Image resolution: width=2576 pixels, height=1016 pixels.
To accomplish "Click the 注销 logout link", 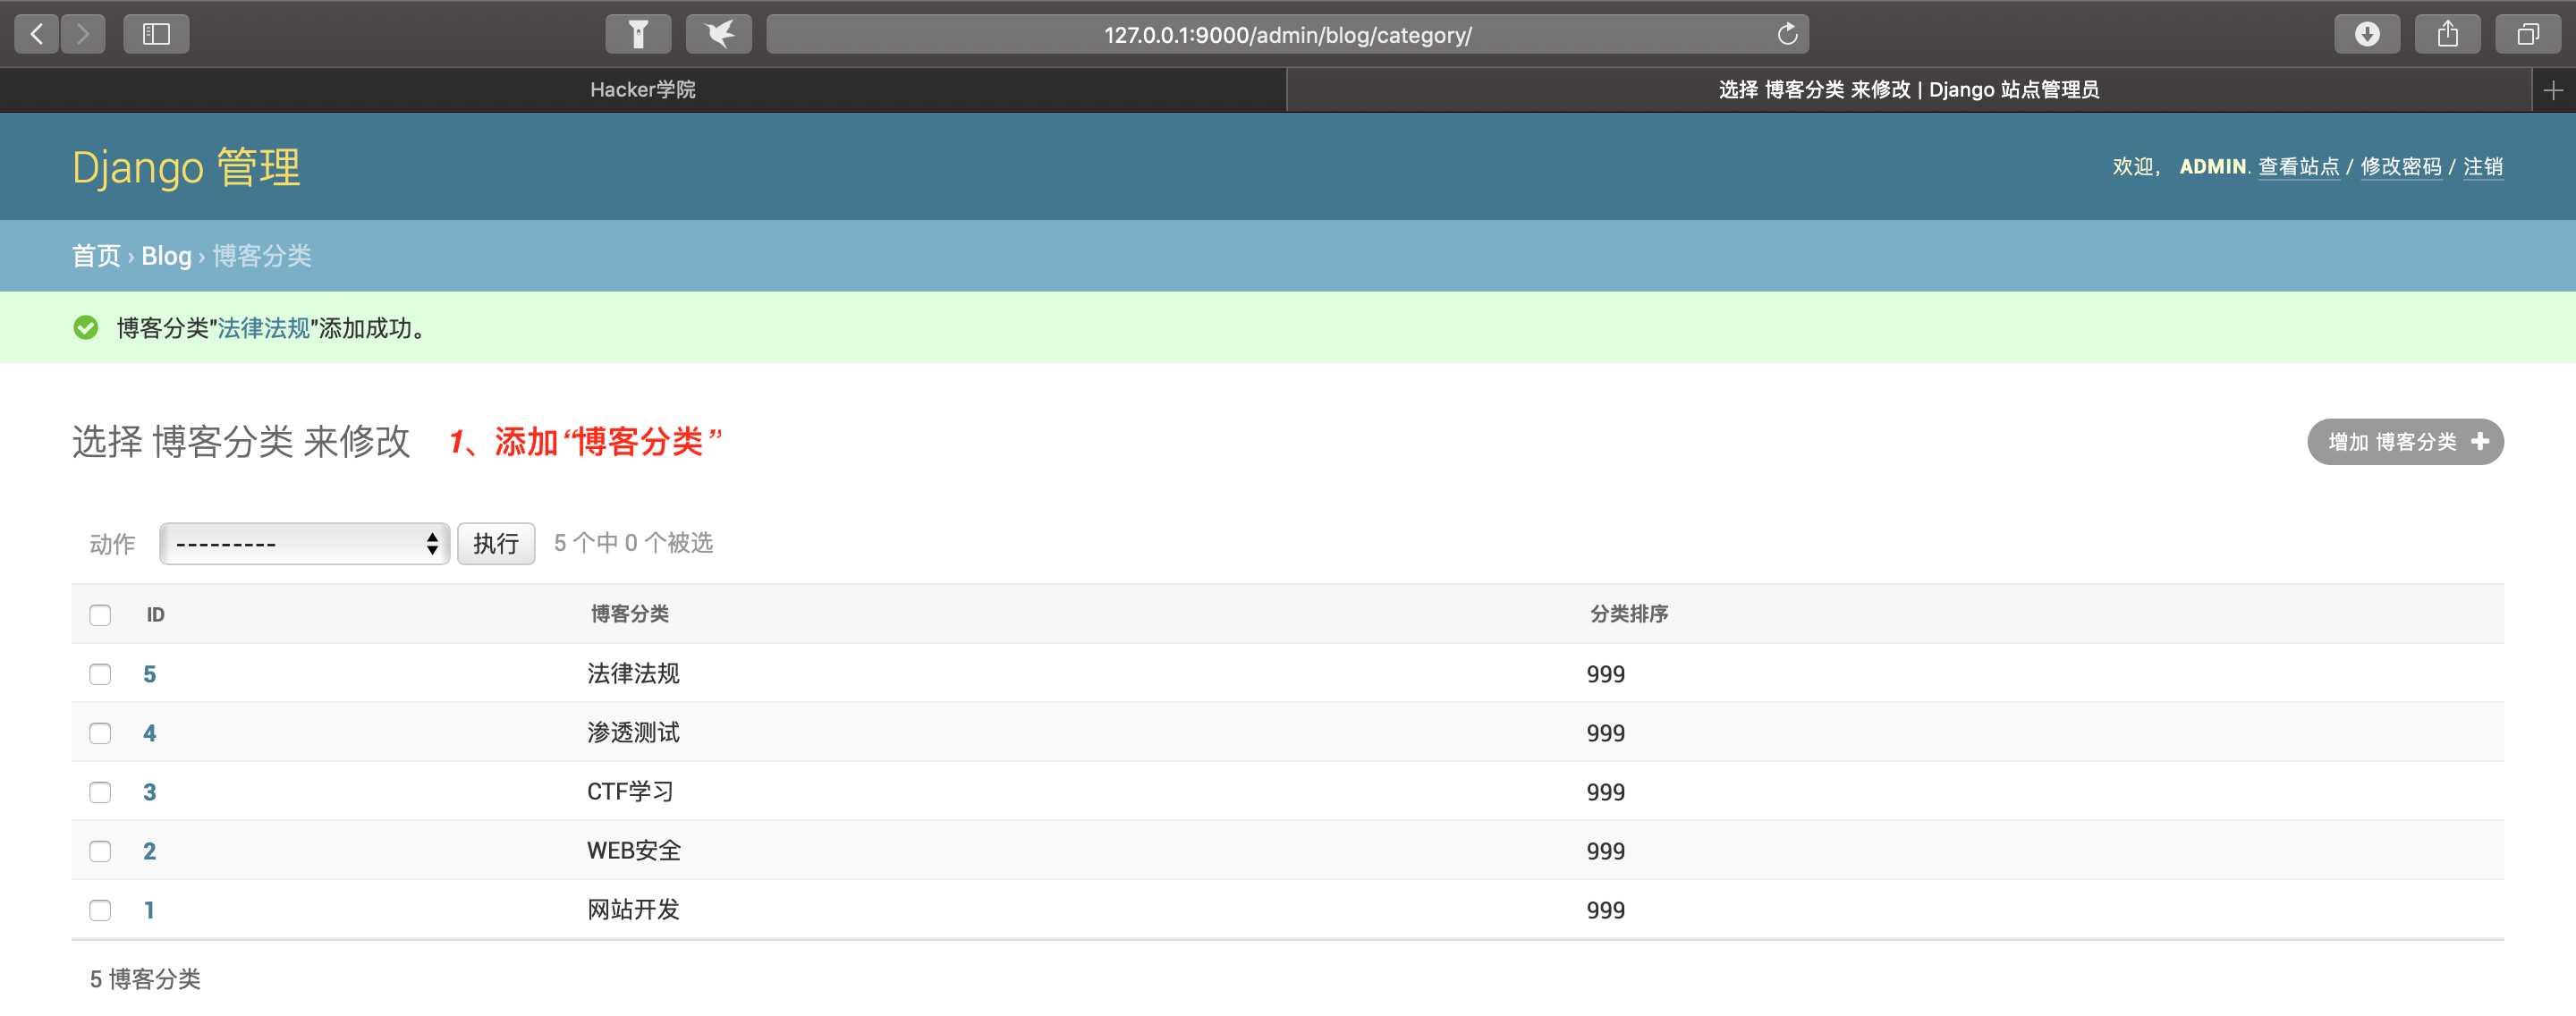I will pyautogui.click(x=2483, y=167).
